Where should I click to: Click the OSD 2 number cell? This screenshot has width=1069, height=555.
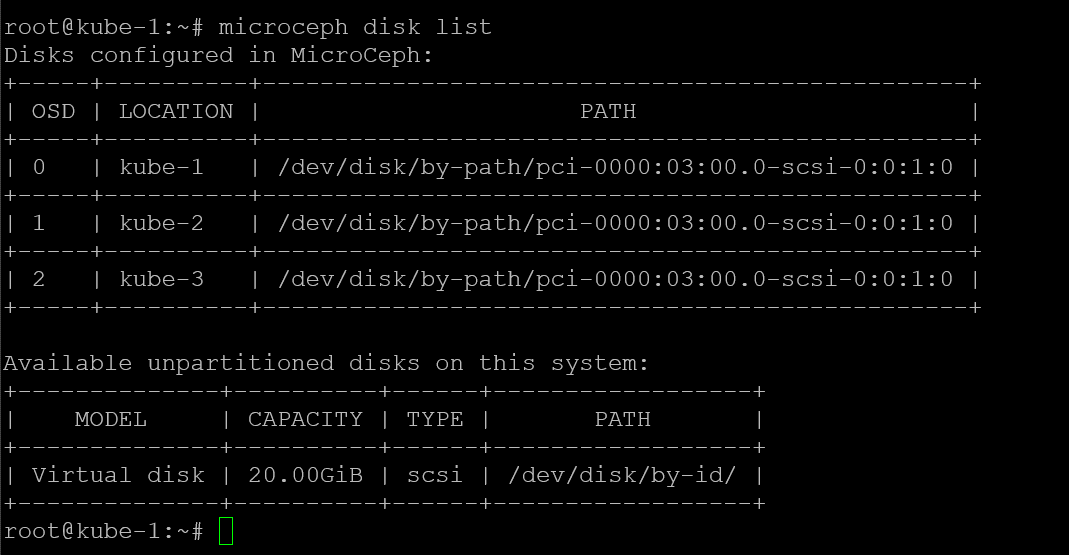[x=39, y=279]
